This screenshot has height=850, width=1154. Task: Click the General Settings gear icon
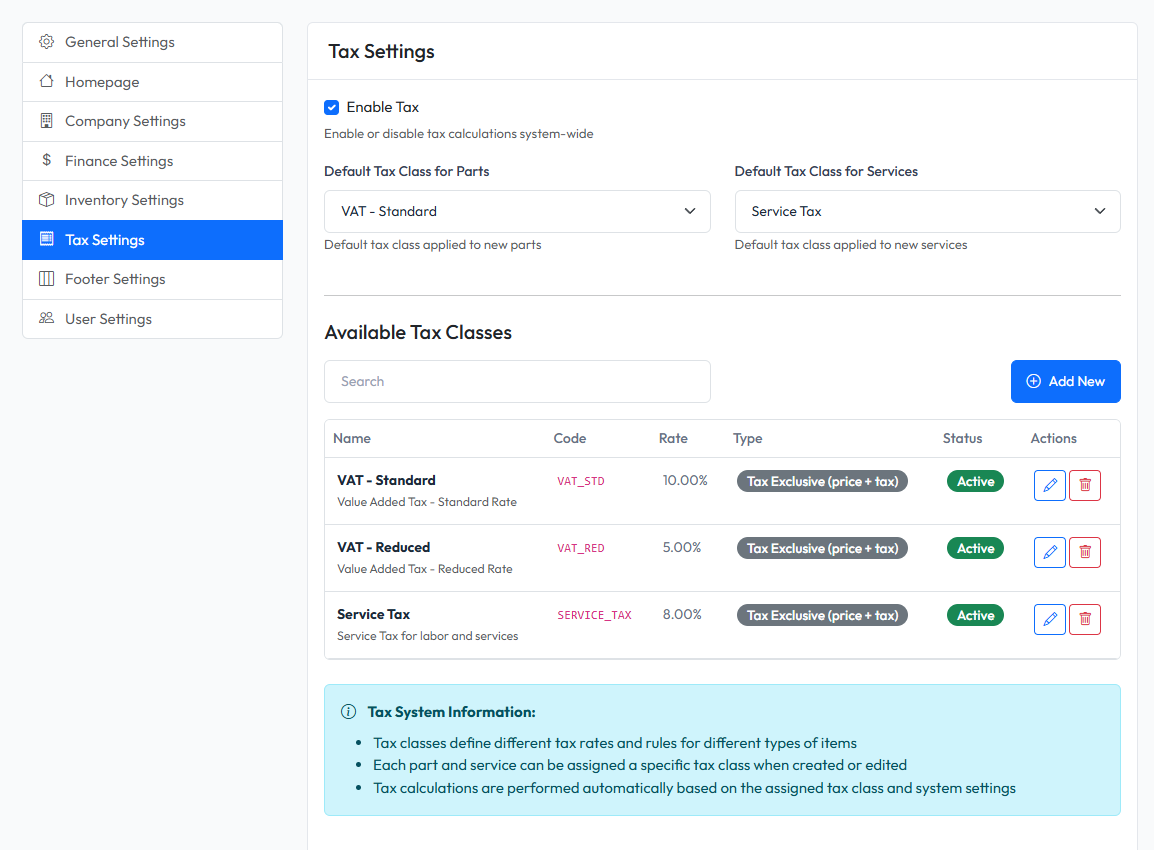tap(45, 42)
